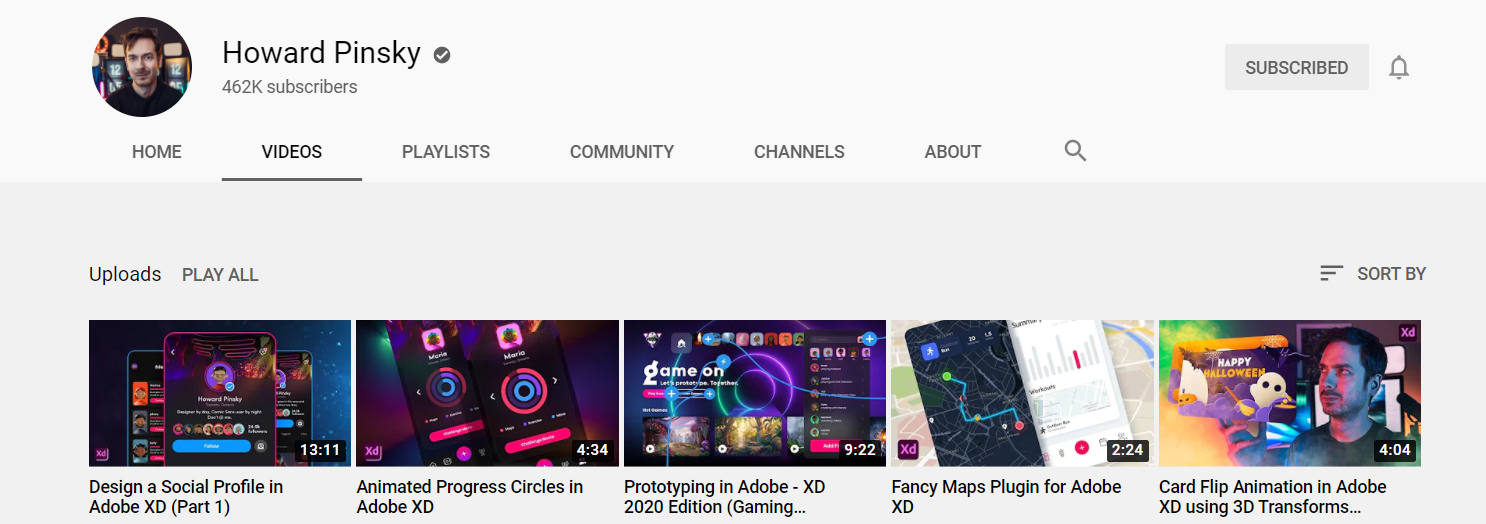Click Howard Pinsky's channel avatar
Viewport: 1486px width, 524px height.
[142, 67]
